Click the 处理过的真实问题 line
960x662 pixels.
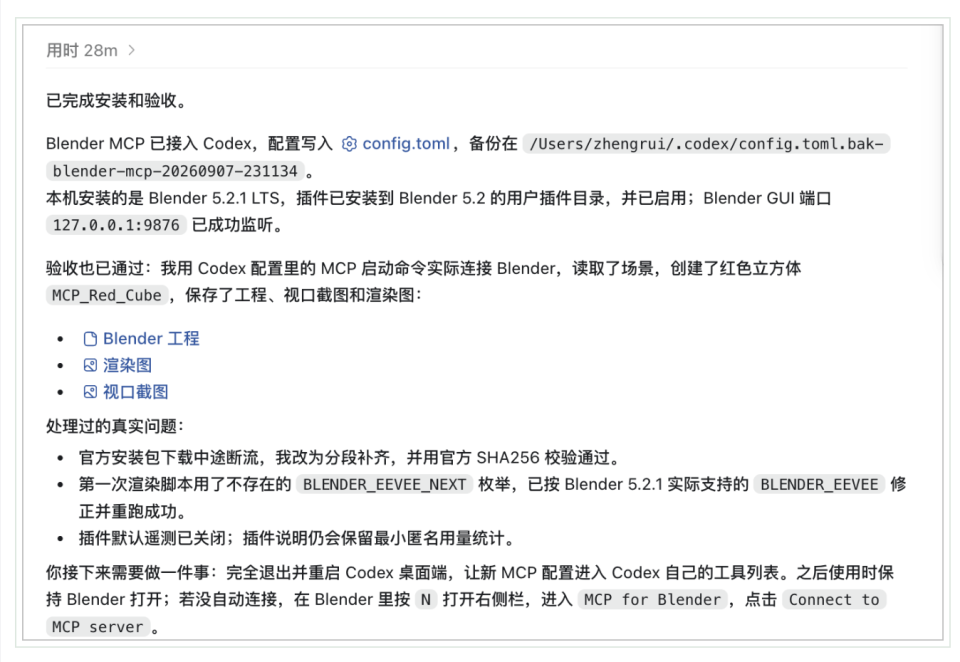point(115,426)
